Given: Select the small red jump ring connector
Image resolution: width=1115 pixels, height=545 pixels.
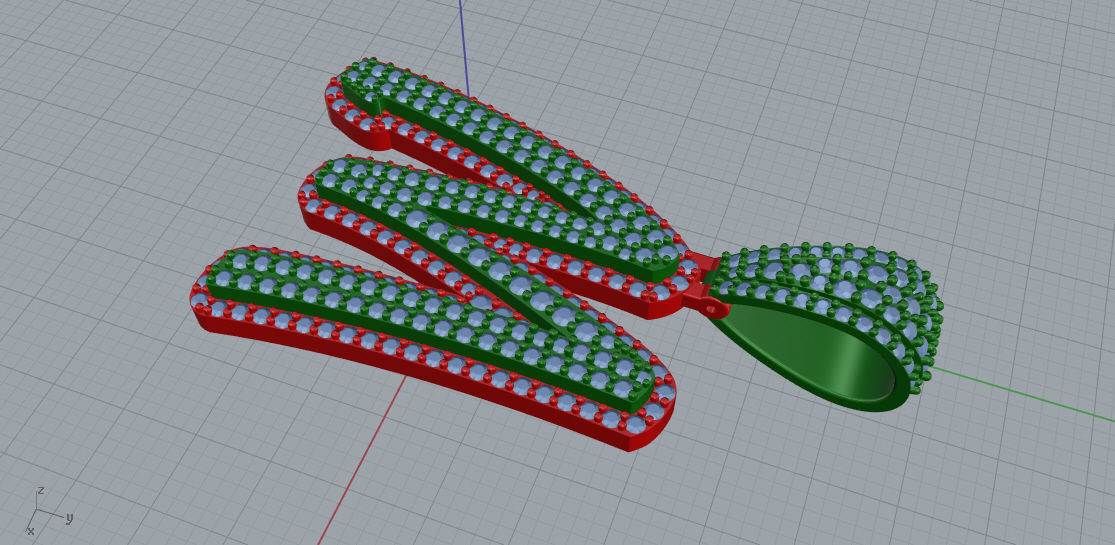Looking at the screenshot, I should click(715, 307).
